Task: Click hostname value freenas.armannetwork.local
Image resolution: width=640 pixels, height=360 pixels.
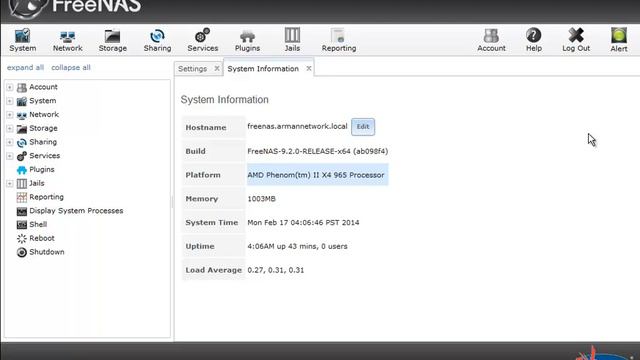Action: [297, 126]
